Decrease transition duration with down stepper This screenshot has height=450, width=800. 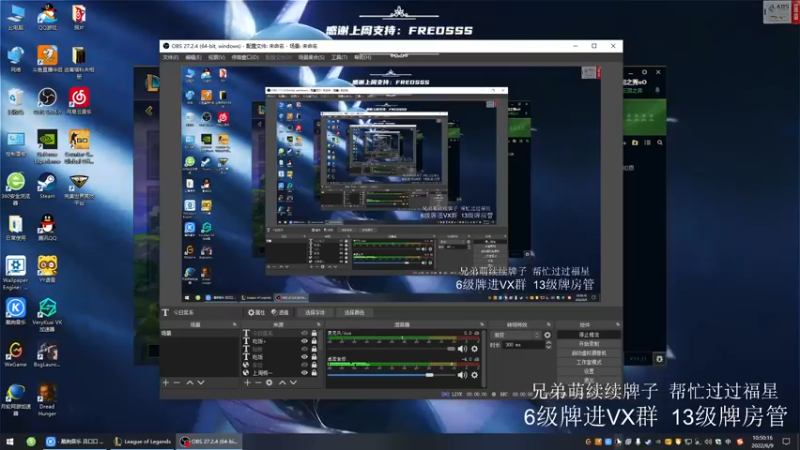(548, 347)
